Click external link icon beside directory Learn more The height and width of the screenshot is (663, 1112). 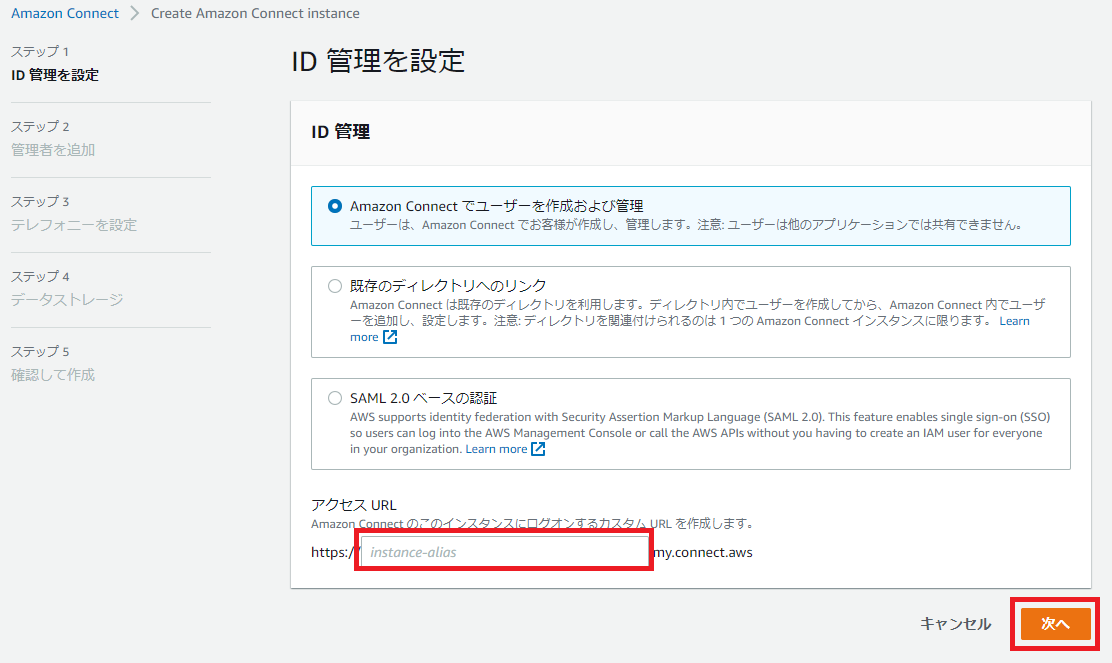coord(390,337)
